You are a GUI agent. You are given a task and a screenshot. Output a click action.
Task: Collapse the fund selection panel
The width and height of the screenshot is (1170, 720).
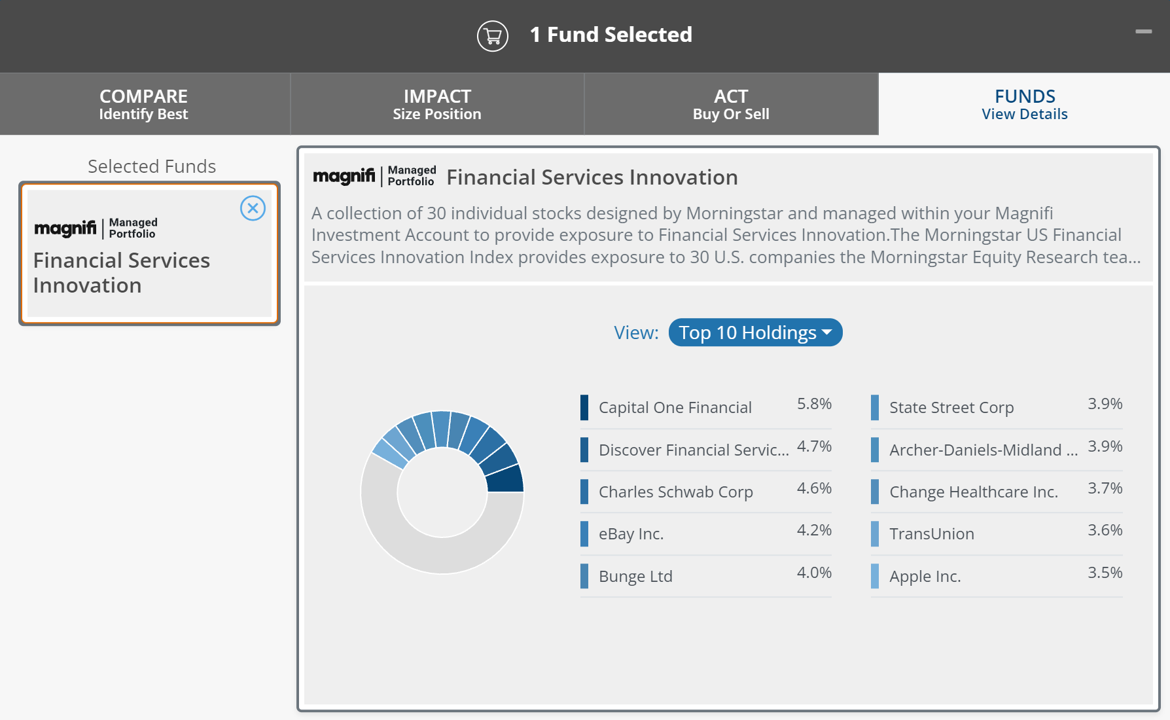point(1142,31)
